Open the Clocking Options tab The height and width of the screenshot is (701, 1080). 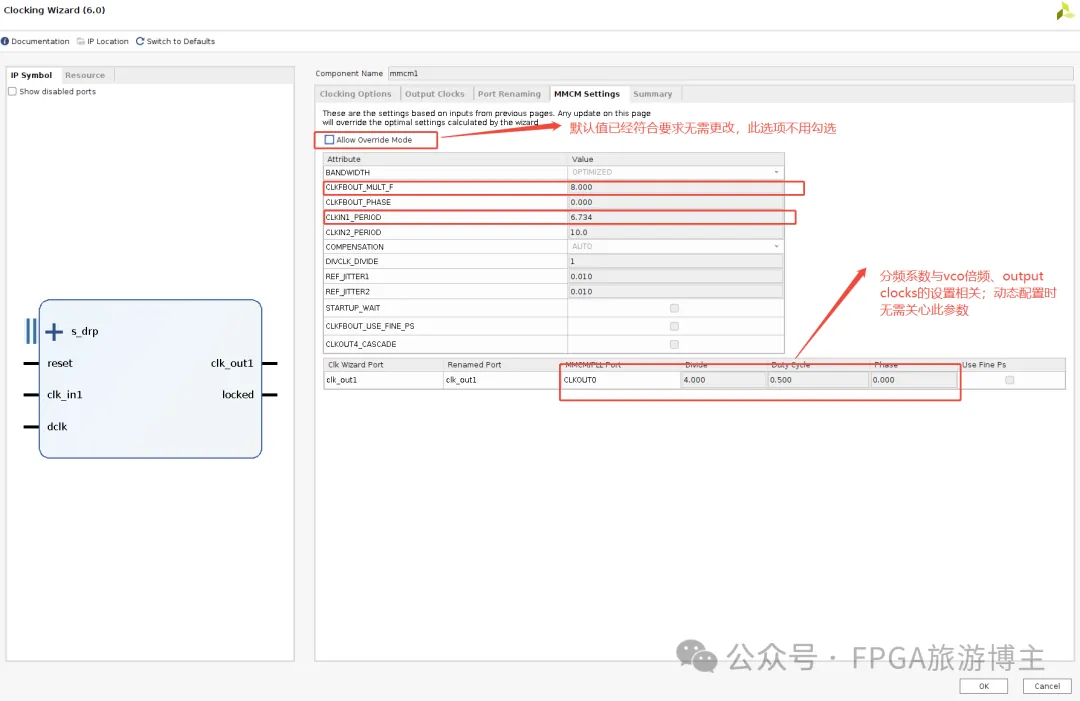click(355, 94)
